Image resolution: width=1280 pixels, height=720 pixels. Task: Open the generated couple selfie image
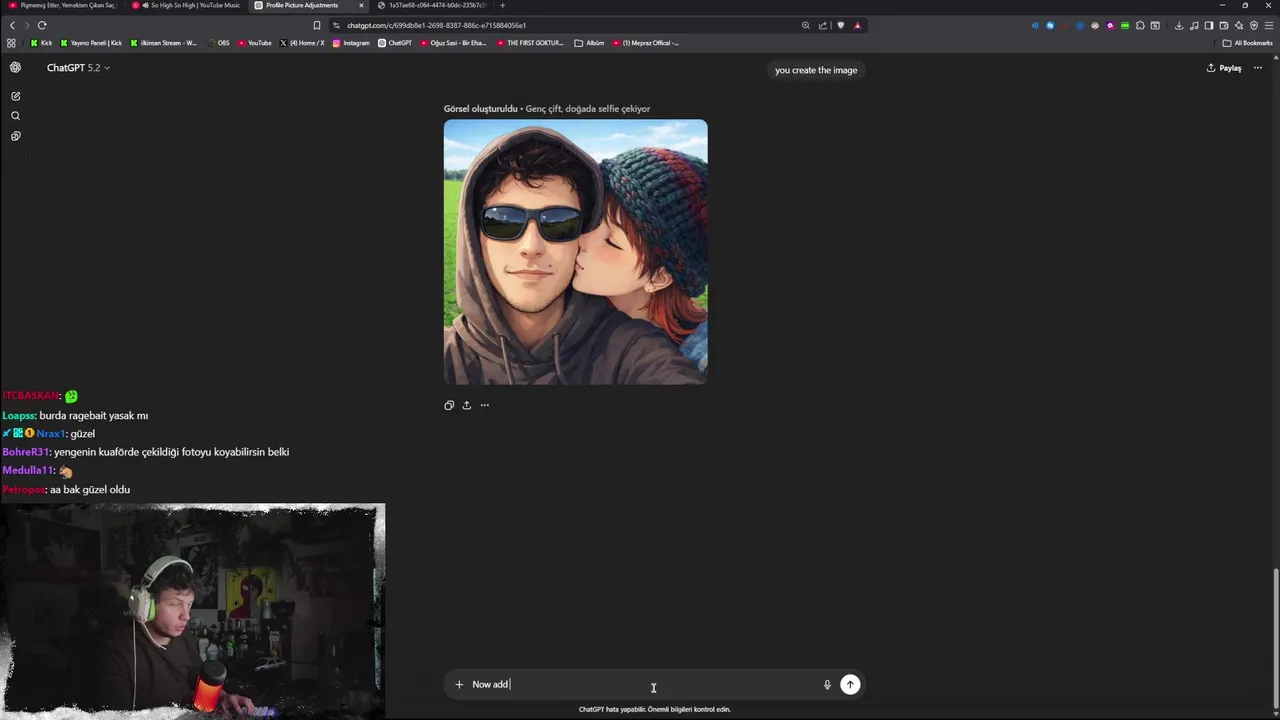coord(575,252)
